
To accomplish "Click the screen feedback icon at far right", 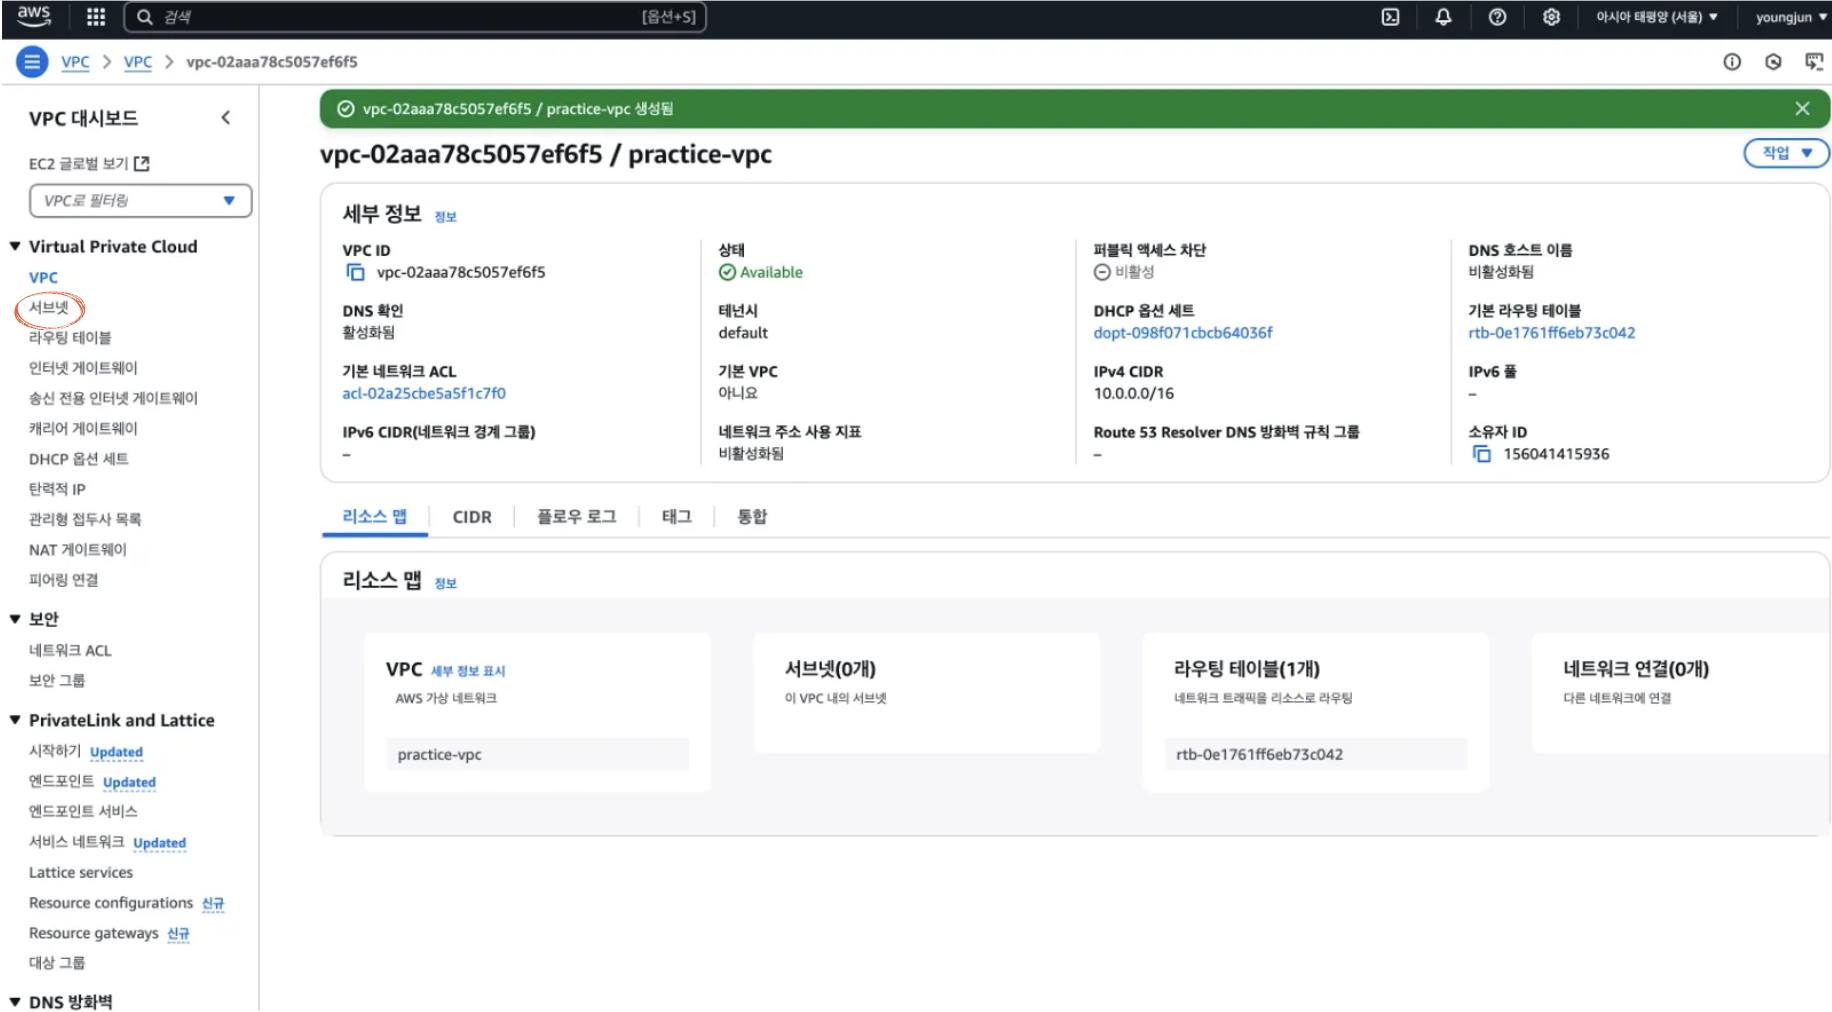I will pos(1814,62).
